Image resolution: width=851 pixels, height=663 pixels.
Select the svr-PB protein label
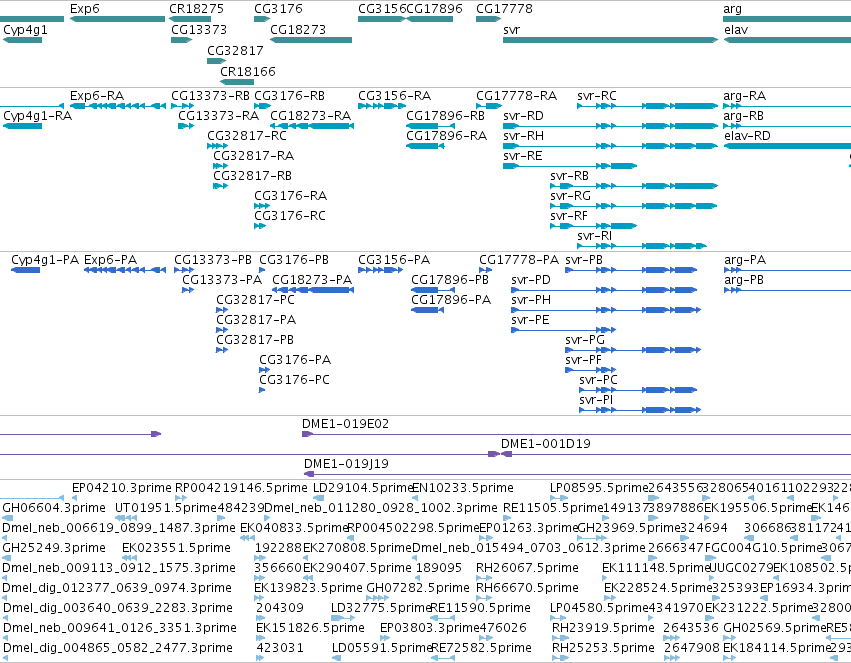point(584,260)
